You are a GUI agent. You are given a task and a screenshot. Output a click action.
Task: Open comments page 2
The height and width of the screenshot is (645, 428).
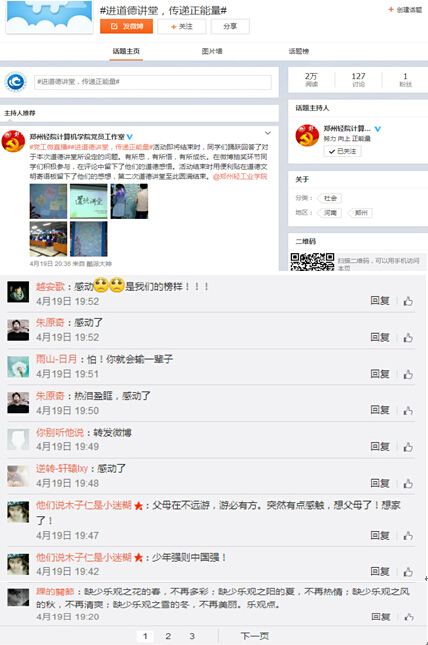coord(168,636)
